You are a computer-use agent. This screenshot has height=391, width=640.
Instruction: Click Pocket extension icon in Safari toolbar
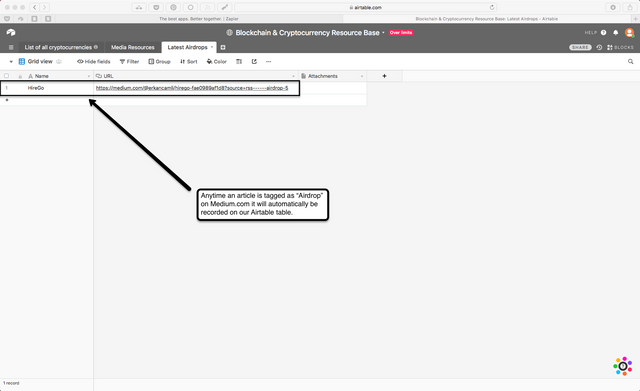[x=156, y=7]
